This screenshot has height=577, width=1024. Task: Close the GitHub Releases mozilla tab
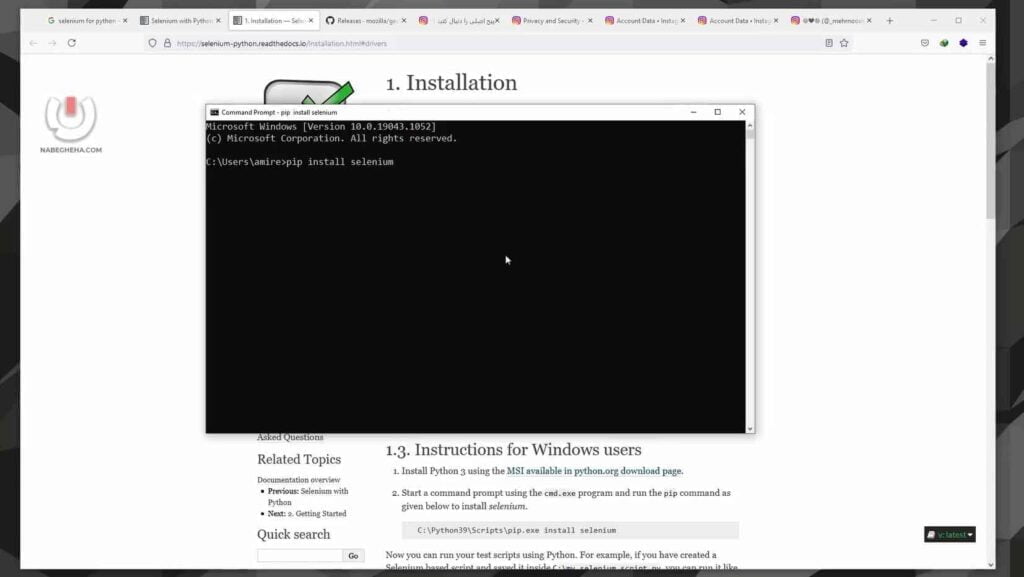click(404, 21)
